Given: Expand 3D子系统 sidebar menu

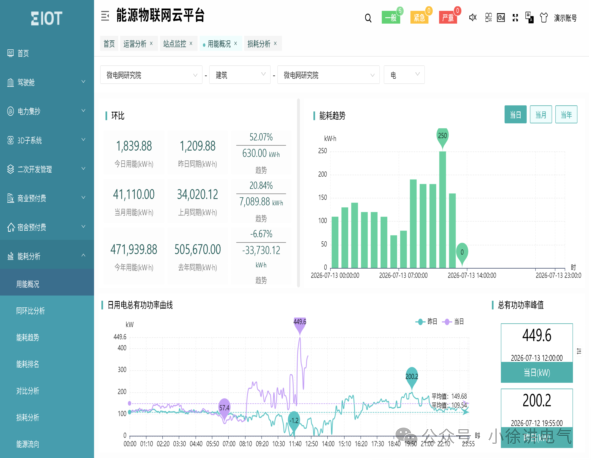Looking at the screenshot, I should point(47,140).
